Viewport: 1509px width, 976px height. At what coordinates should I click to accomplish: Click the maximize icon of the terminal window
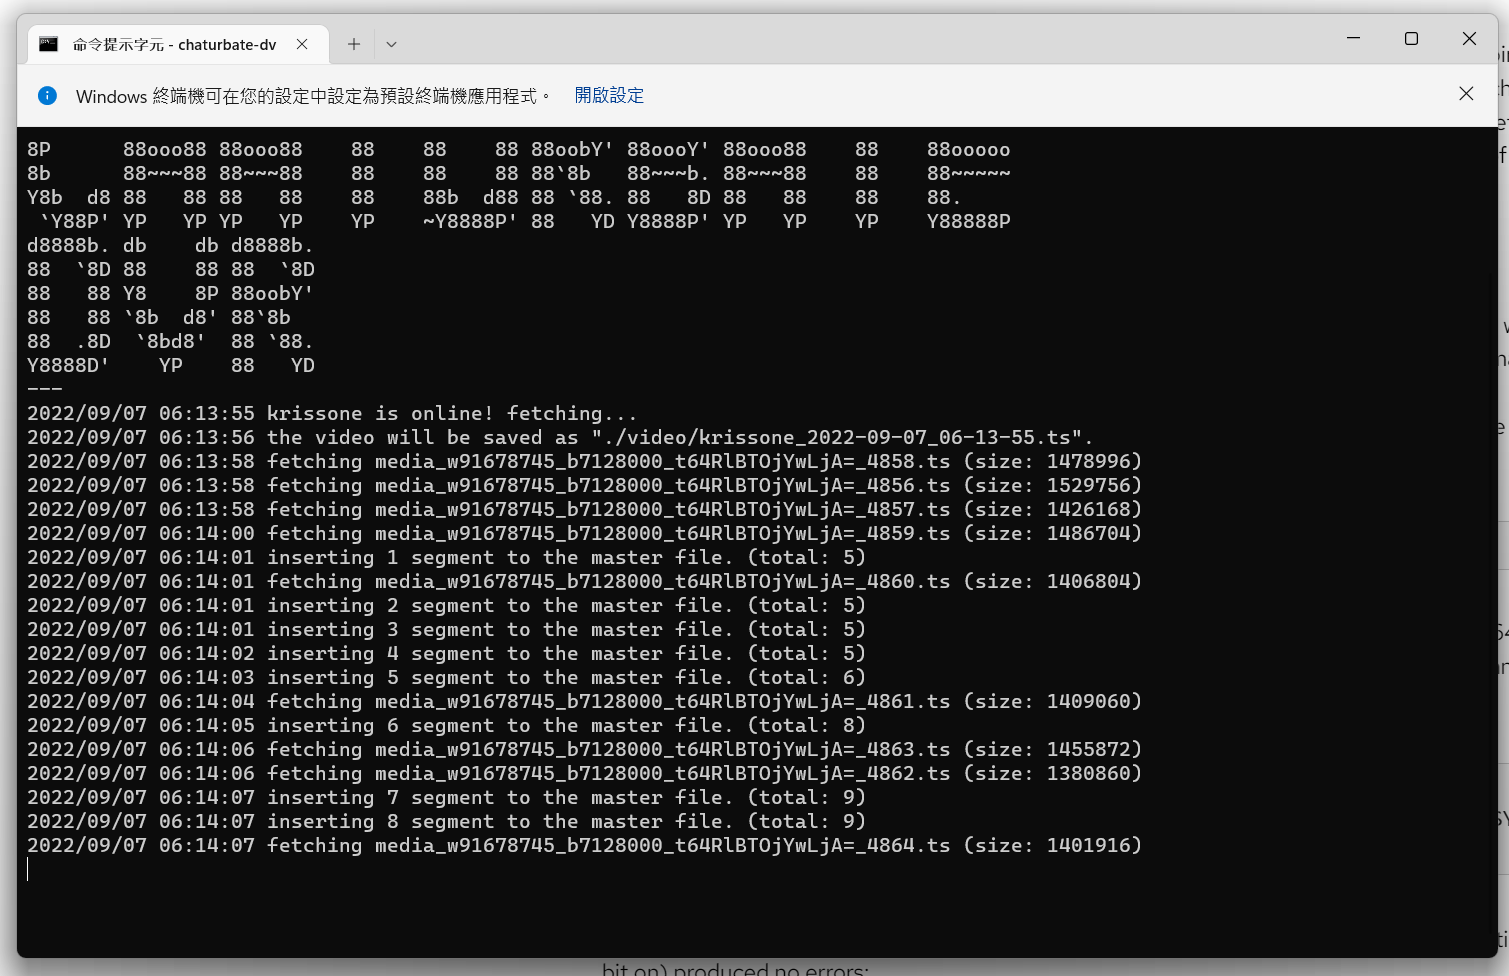coord(1411,38)
